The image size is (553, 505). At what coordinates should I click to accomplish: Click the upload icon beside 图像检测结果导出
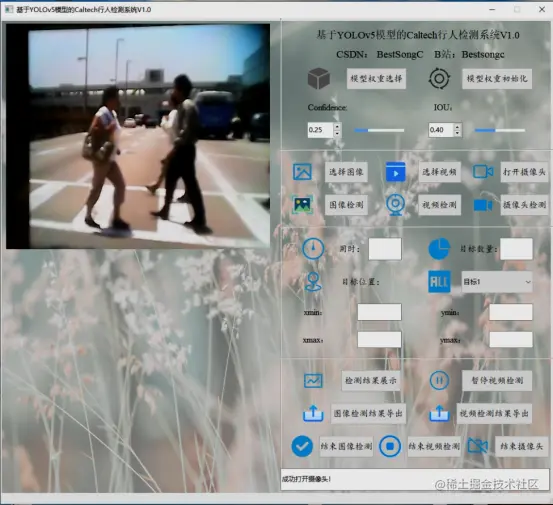pyautogui.click(x=313, y=413)
